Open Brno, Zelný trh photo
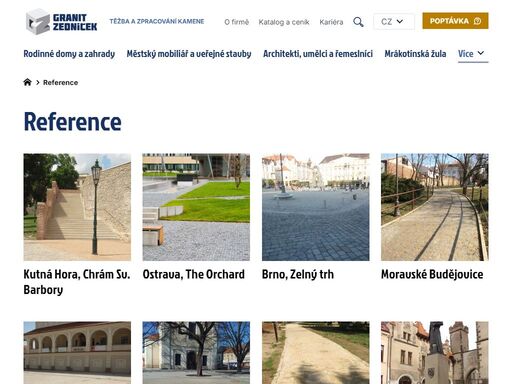Viewport: 512px width, 384px height. pos(315,207)
